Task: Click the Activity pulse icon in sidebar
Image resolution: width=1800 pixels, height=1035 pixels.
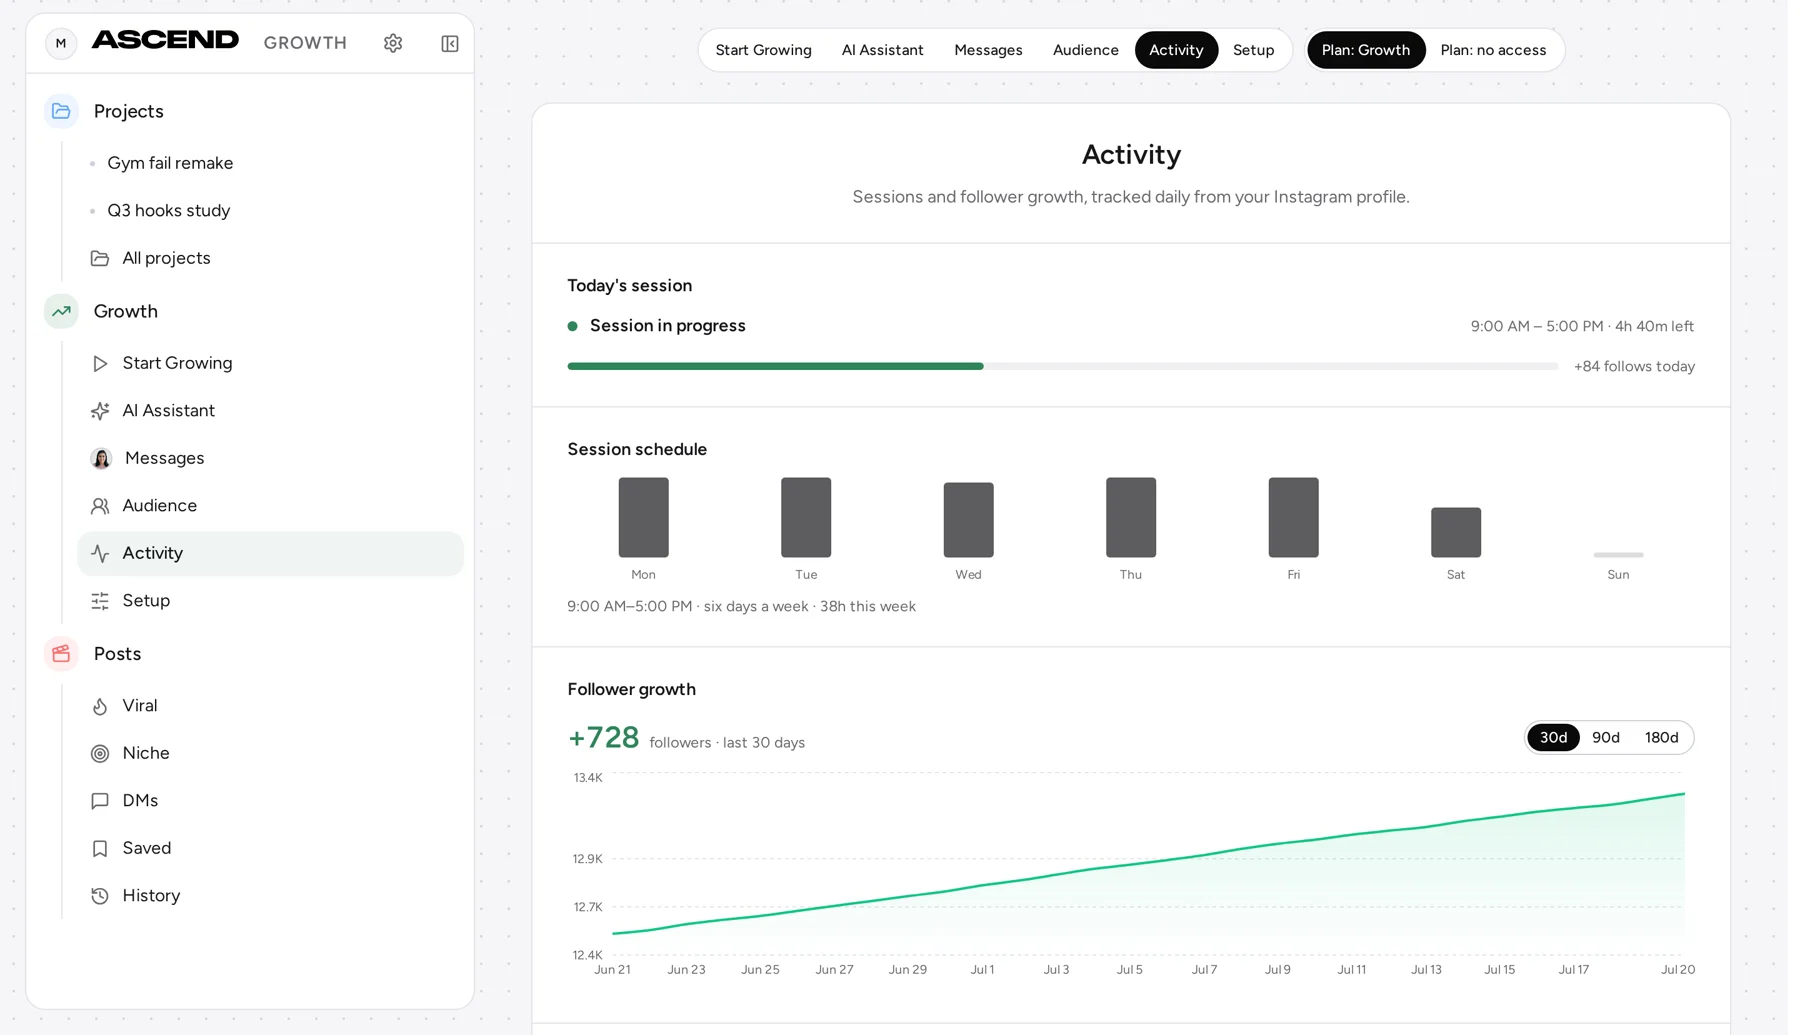Action: pyautogui.click(x=100, y=553)
